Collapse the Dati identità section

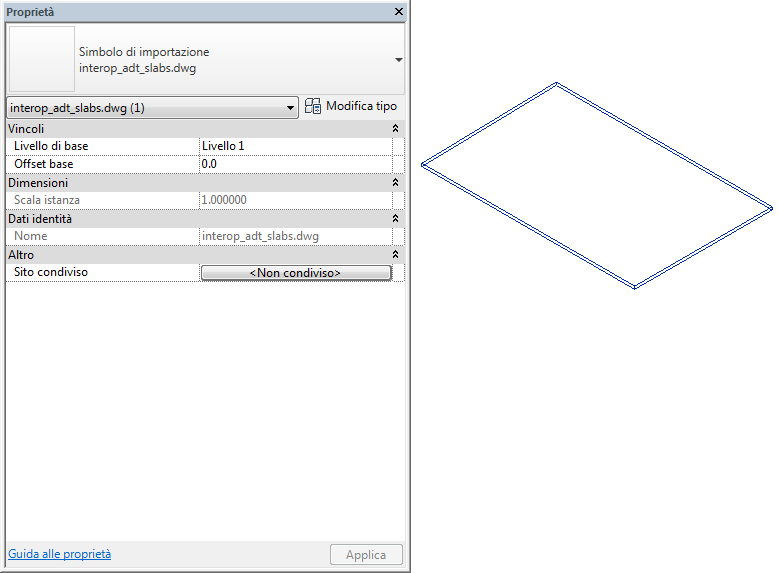(x=395, y=219)
